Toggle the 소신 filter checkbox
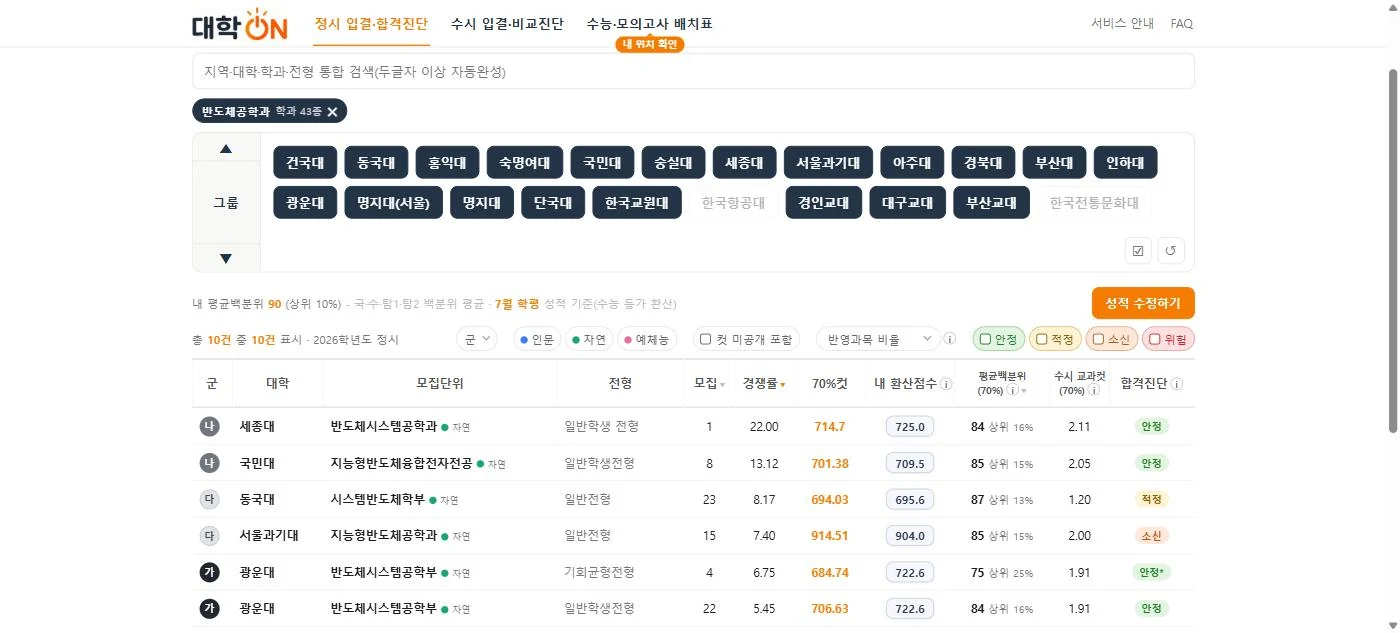Image resolution: width=1400 pixels, height=633 pixels. (x=1098, y=339)
